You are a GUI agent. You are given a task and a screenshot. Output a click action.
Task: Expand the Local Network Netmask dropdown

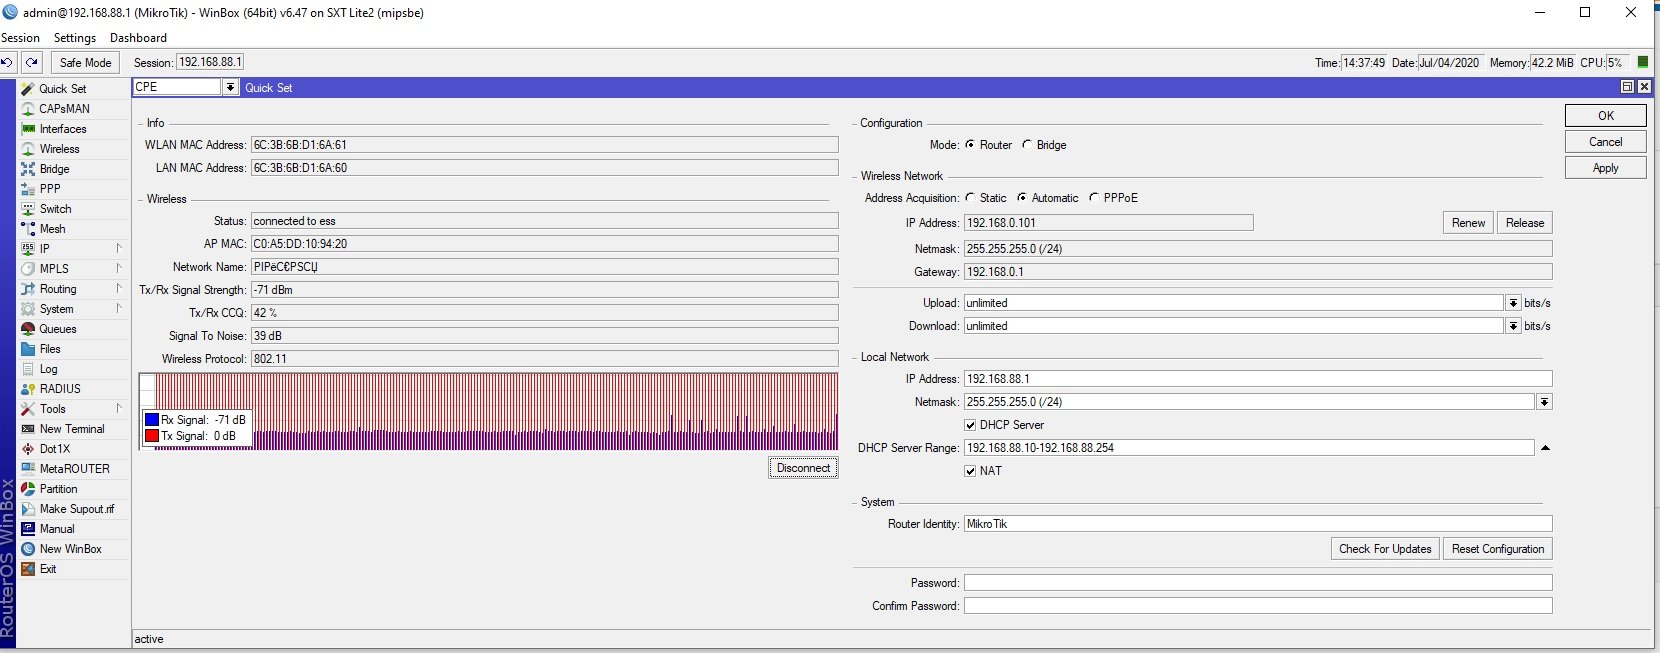1544,402
